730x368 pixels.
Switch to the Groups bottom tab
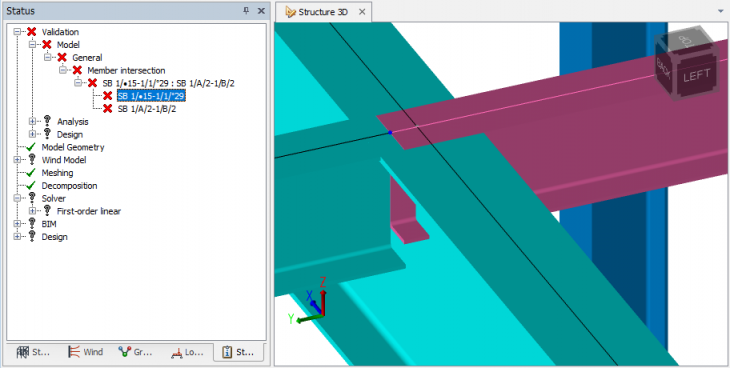(135, 352)
